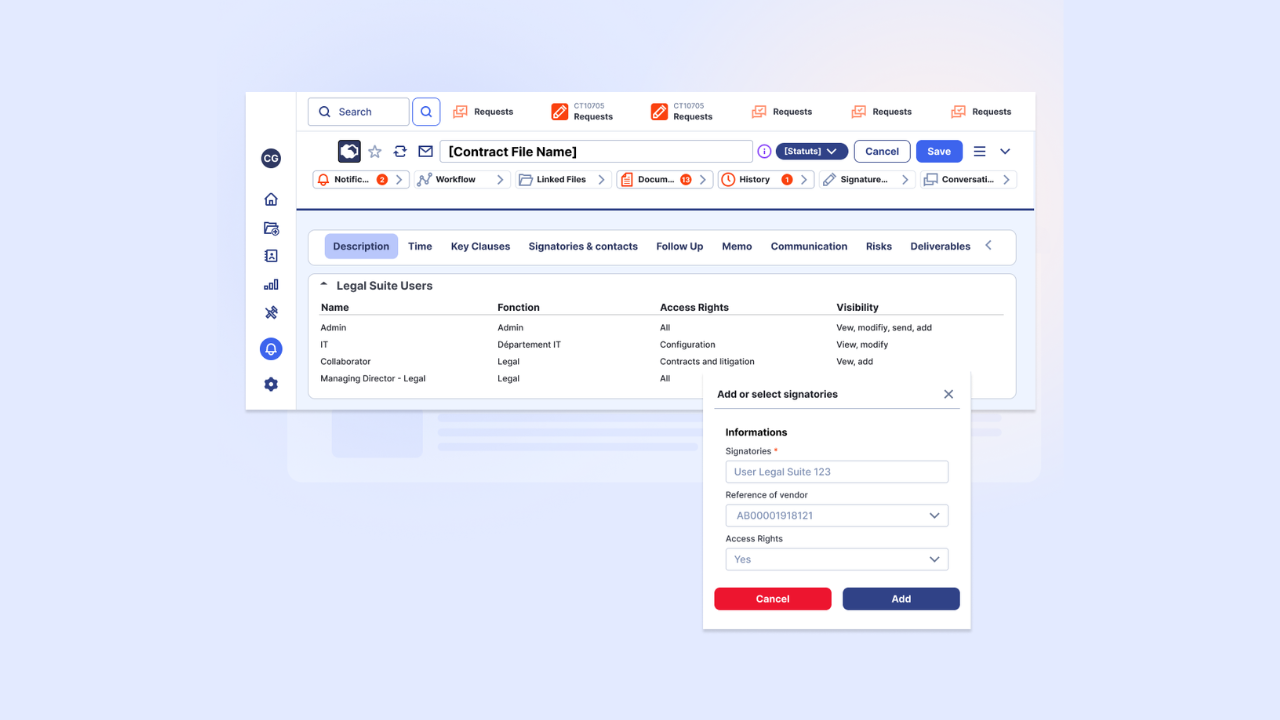Click the tab bar left chevron

tap(989, 246)
